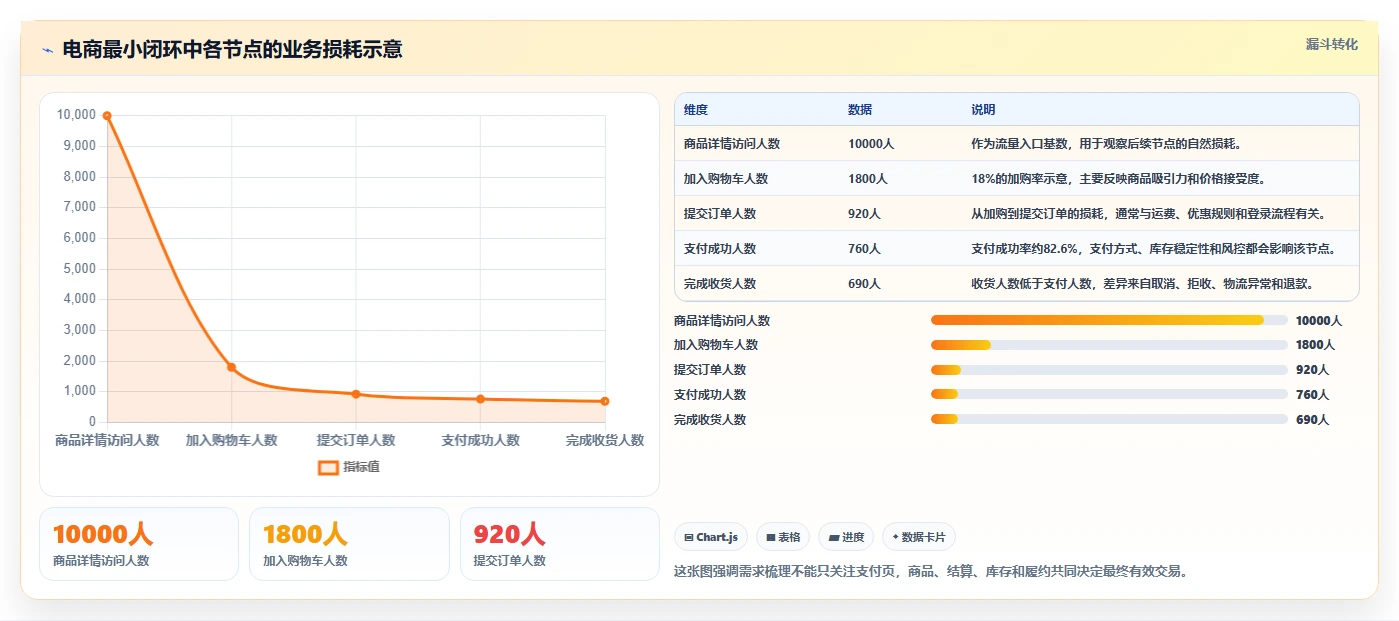Viewport: 1399px width, 621px height.
Task: Click the 支付成功人数 progress bar
Action: 1109,395
